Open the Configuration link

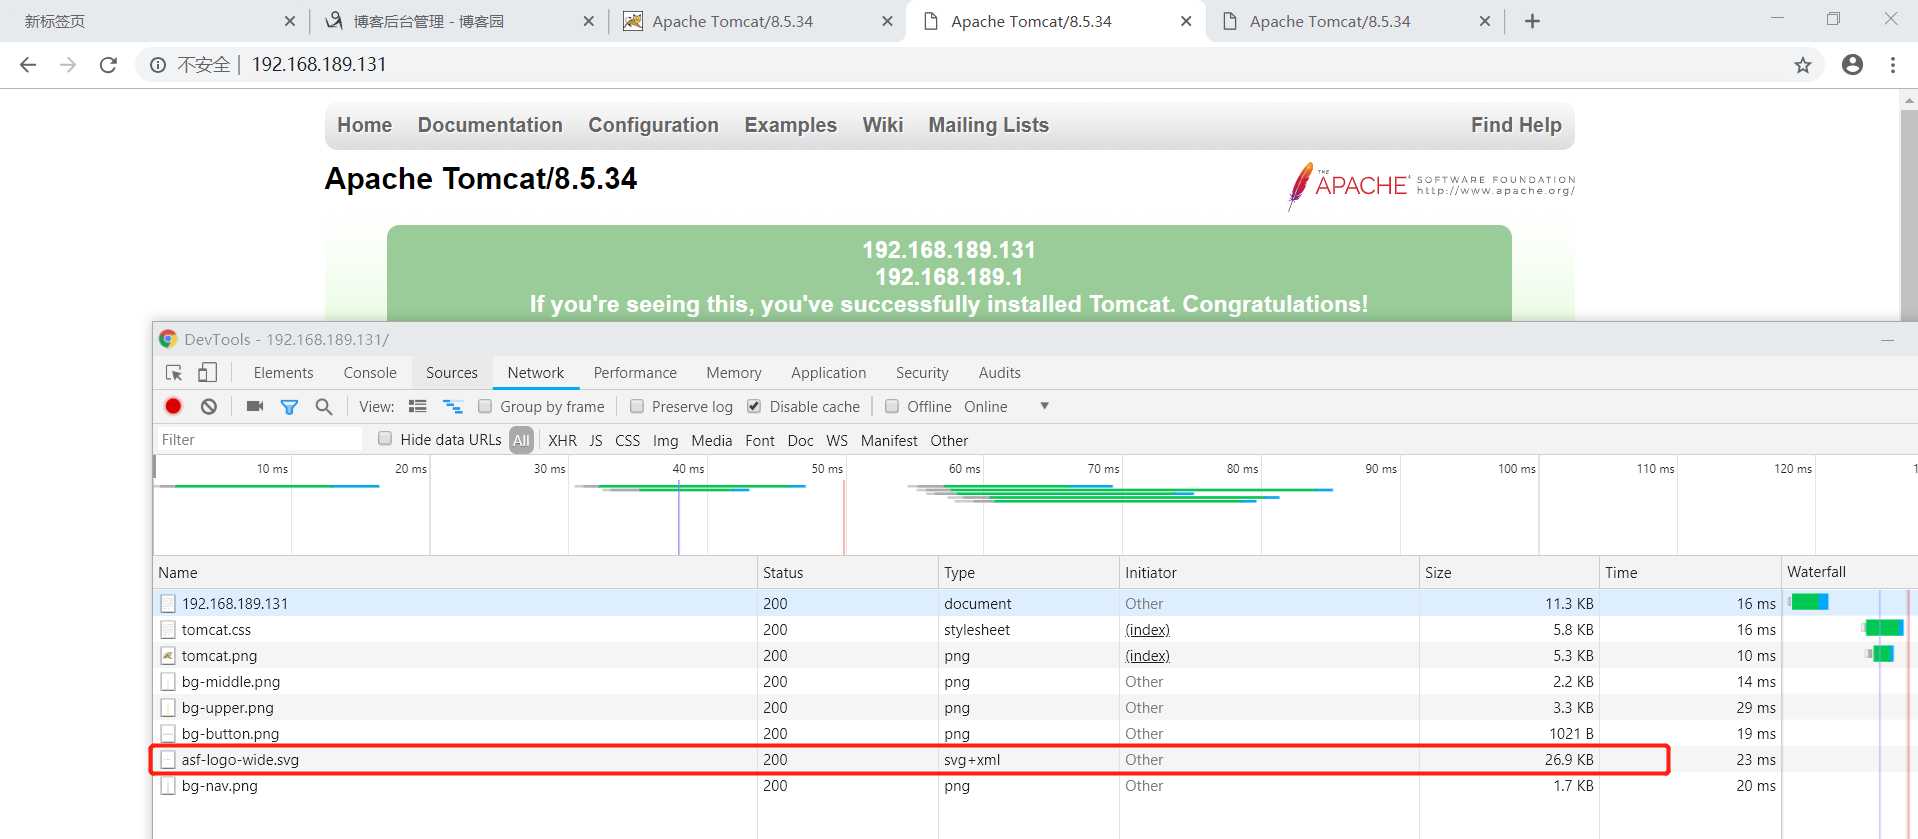[653, 125]
